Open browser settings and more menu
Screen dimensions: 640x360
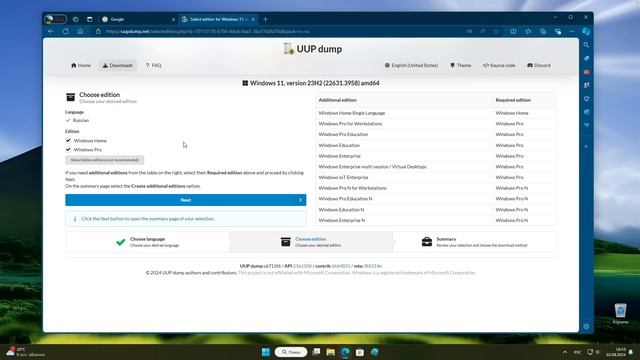click(572, 31)
